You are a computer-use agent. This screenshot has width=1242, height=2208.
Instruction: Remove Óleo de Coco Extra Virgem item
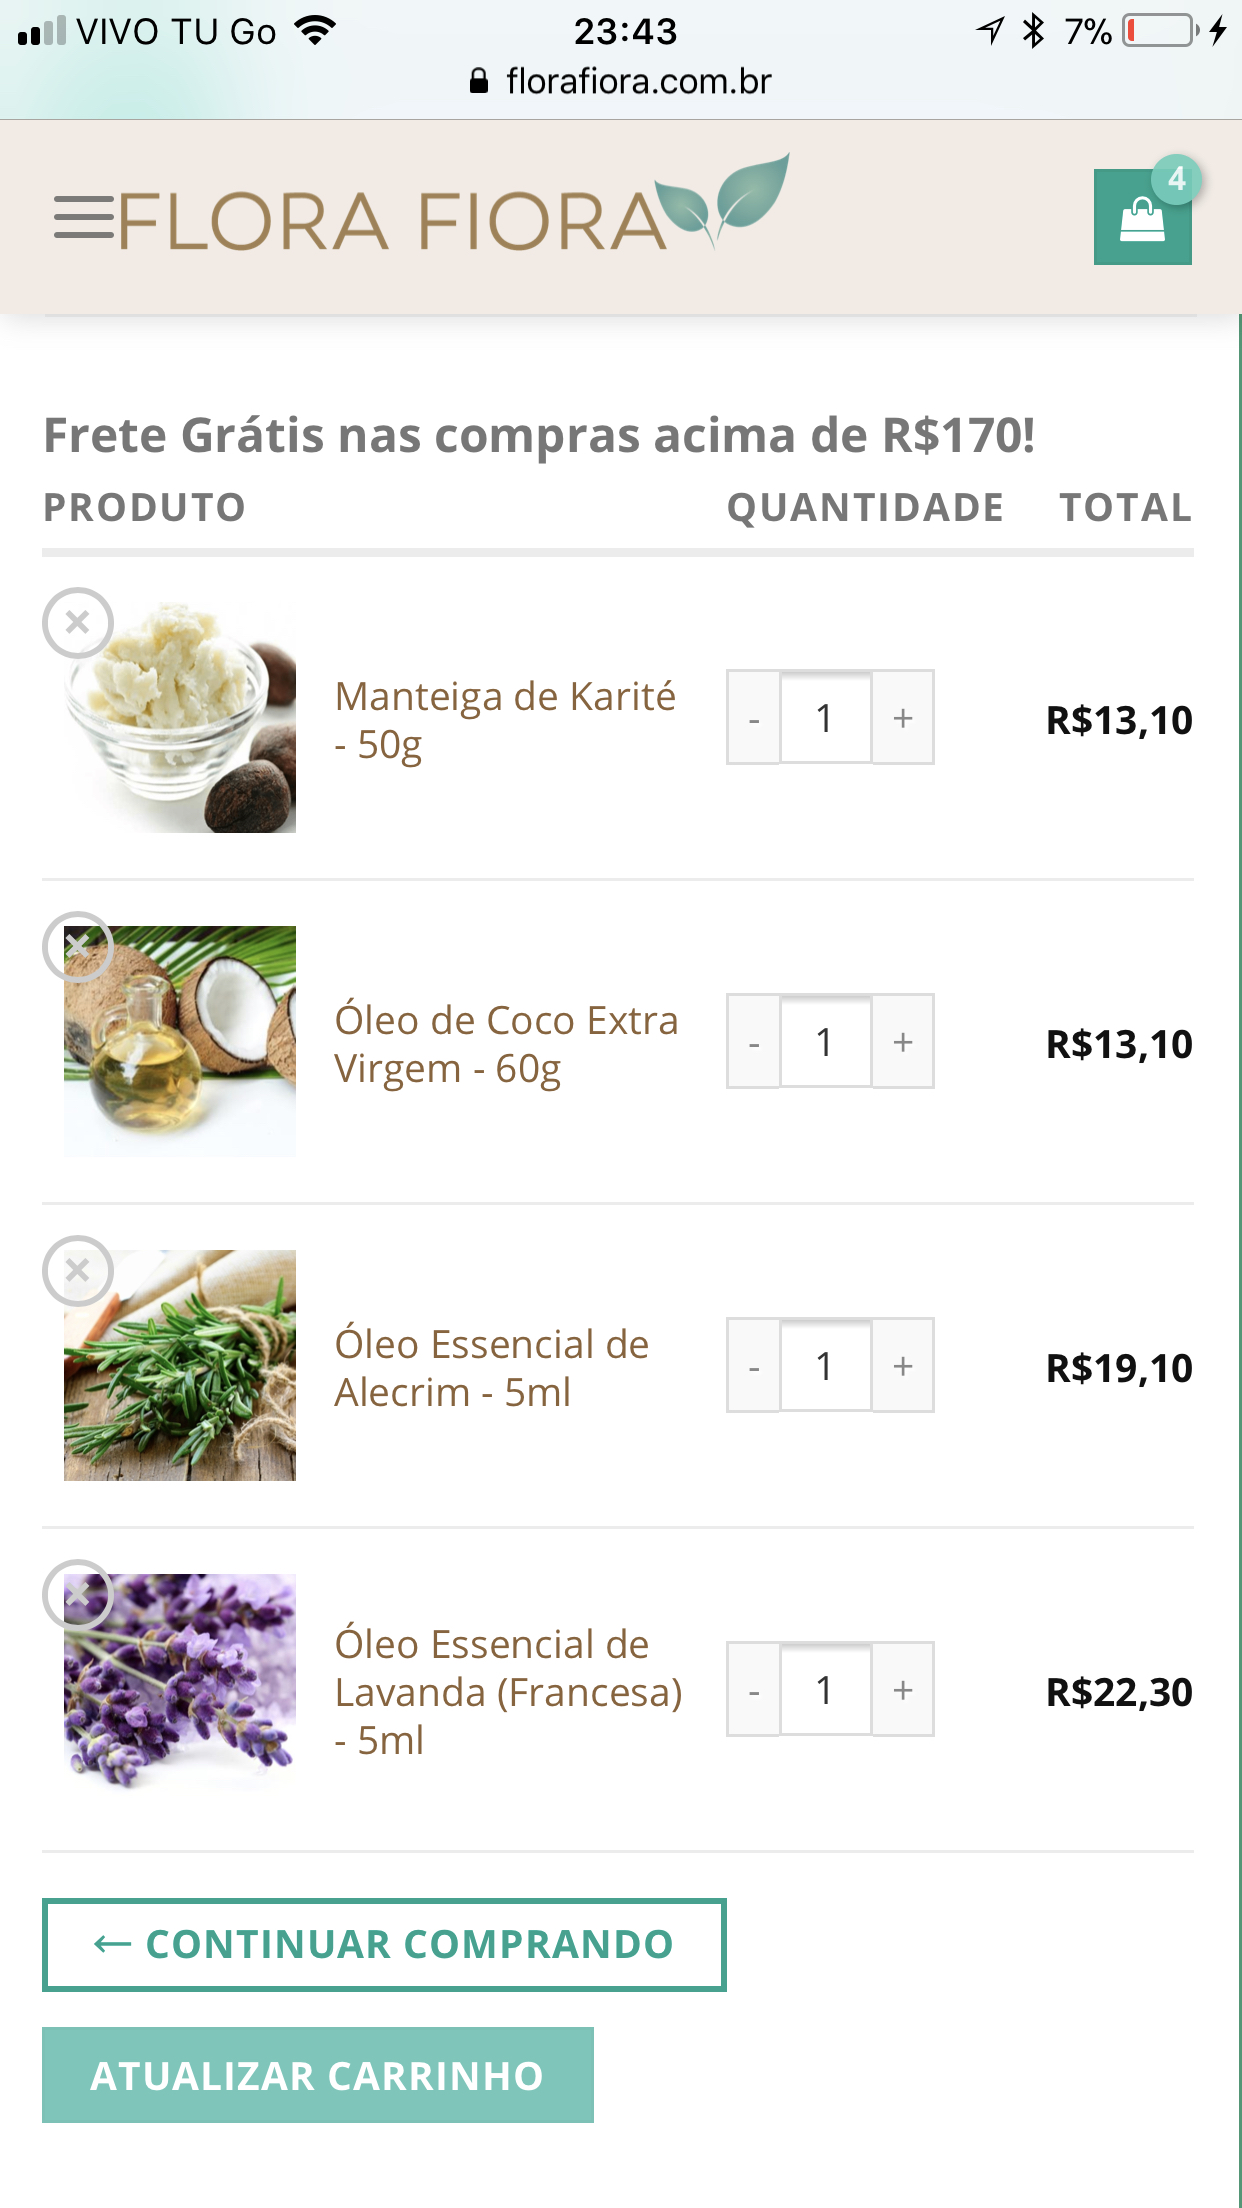point(78,946)
